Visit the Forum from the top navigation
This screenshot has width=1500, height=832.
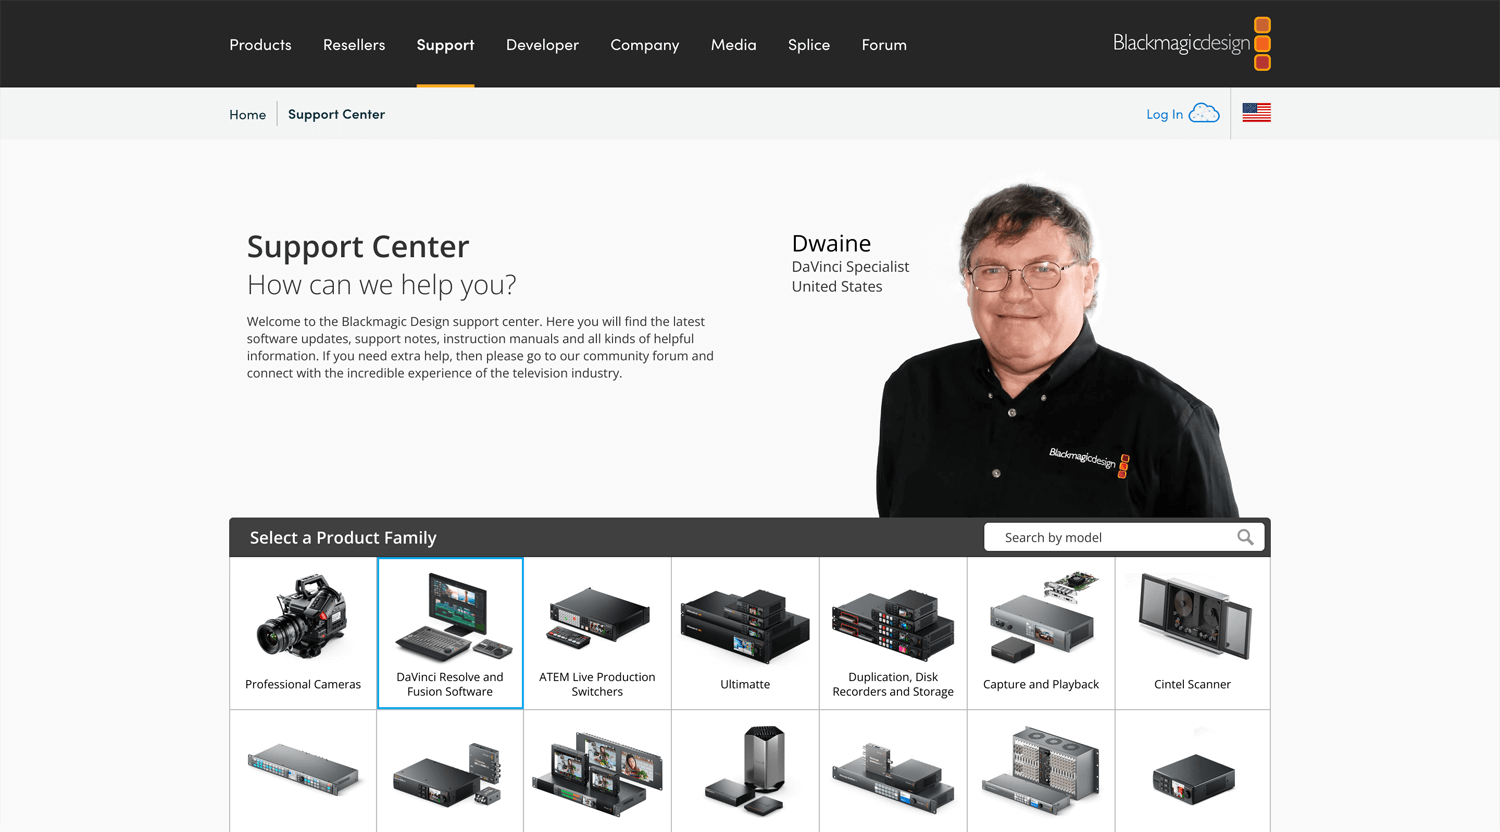coord(884,44)
